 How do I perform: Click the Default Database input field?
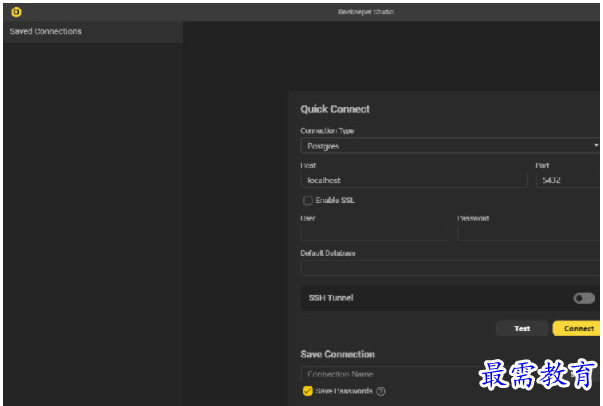pos(450,268)
